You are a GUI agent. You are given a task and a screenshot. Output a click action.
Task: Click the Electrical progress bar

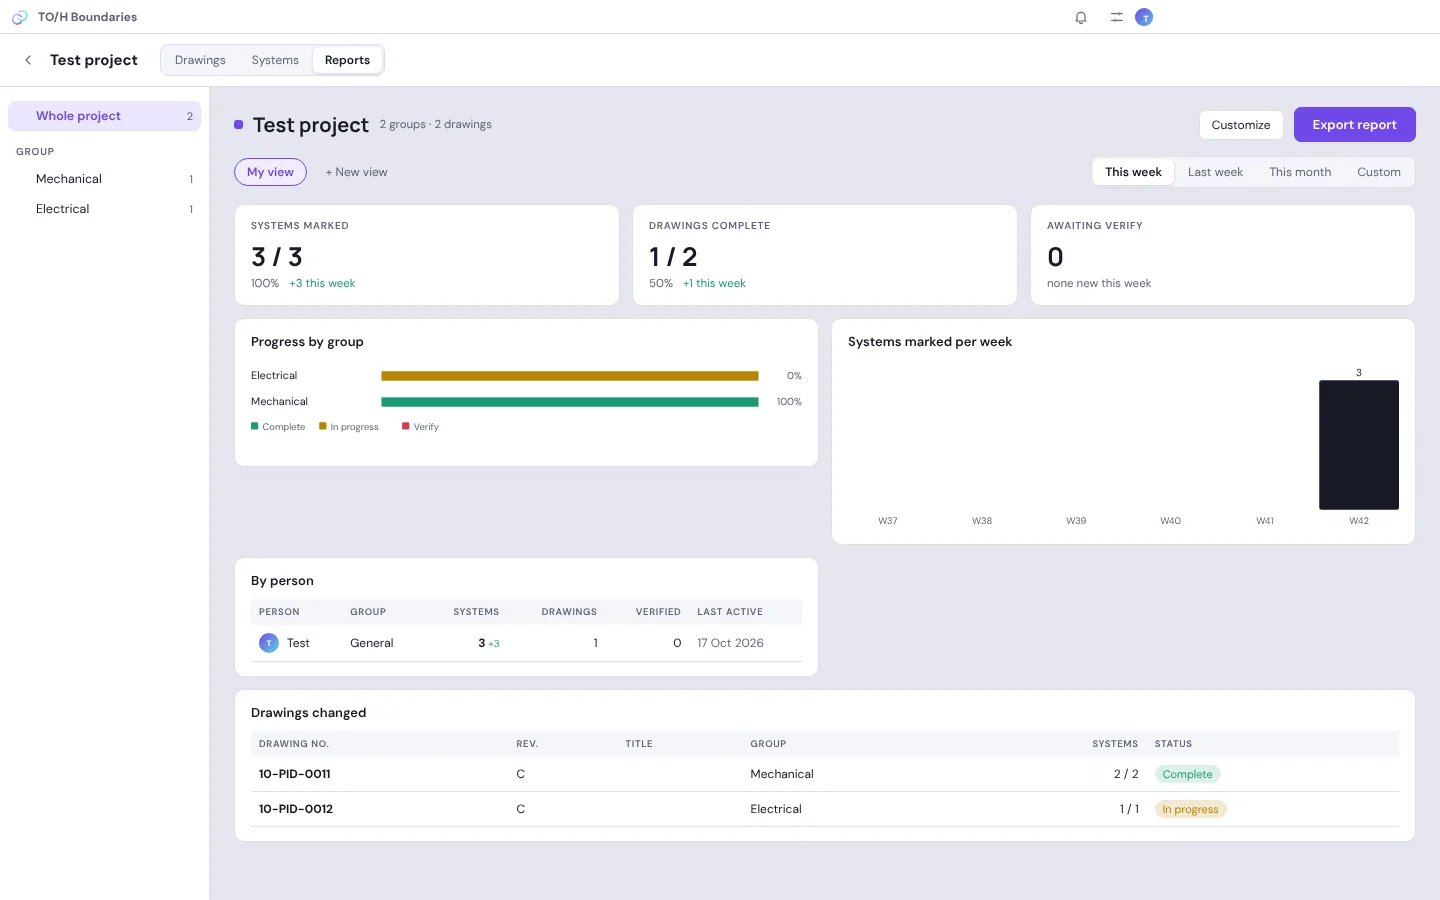click(x=570, y=376)
